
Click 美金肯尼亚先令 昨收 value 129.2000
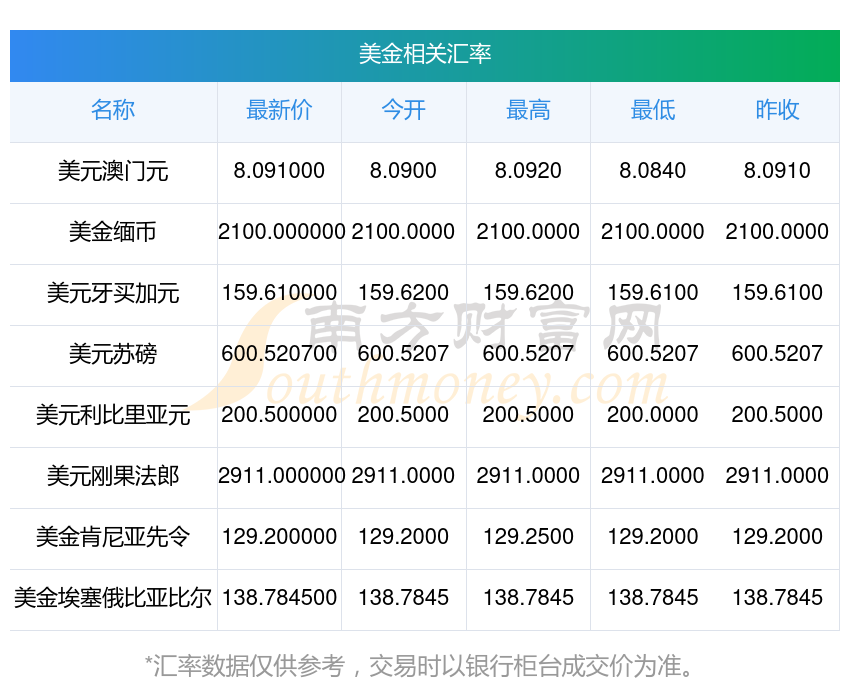777,537
